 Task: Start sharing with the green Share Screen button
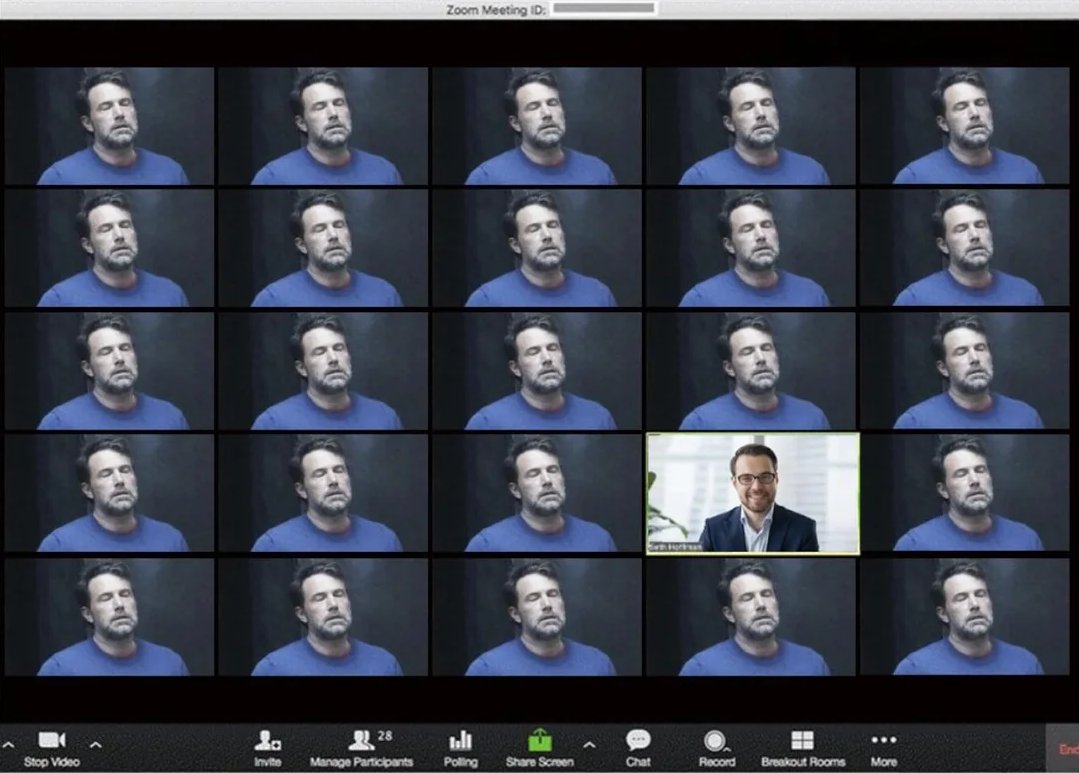coord(540,748)
